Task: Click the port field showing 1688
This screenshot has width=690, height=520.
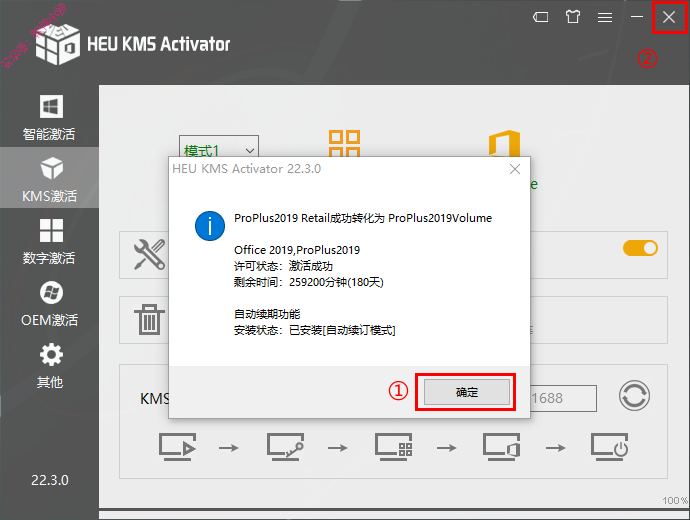Action: [563, 398]
